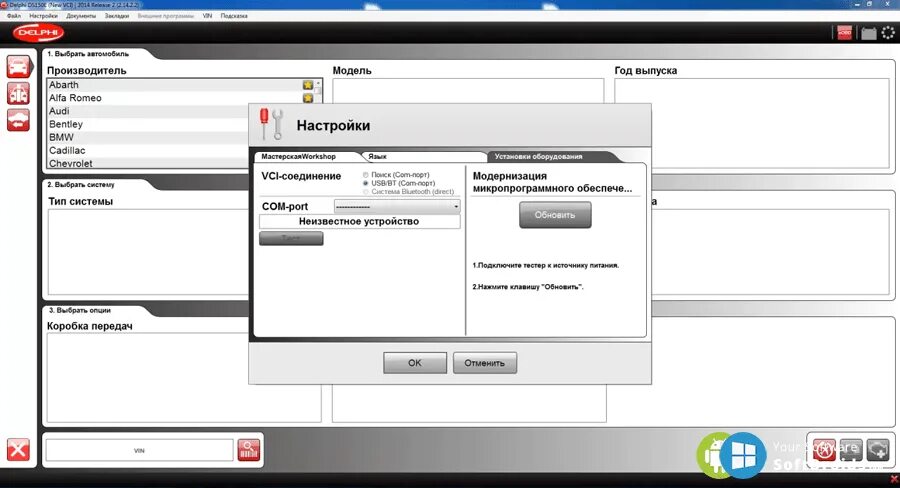Click the empty Тип системы list box

point(148,252)
